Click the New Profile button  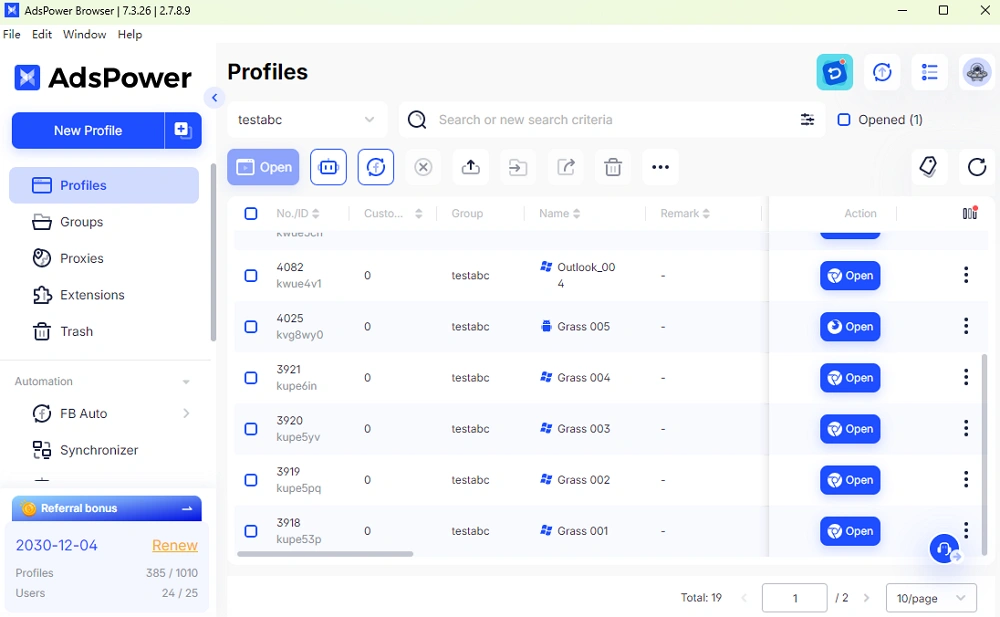tap(88, 131)
